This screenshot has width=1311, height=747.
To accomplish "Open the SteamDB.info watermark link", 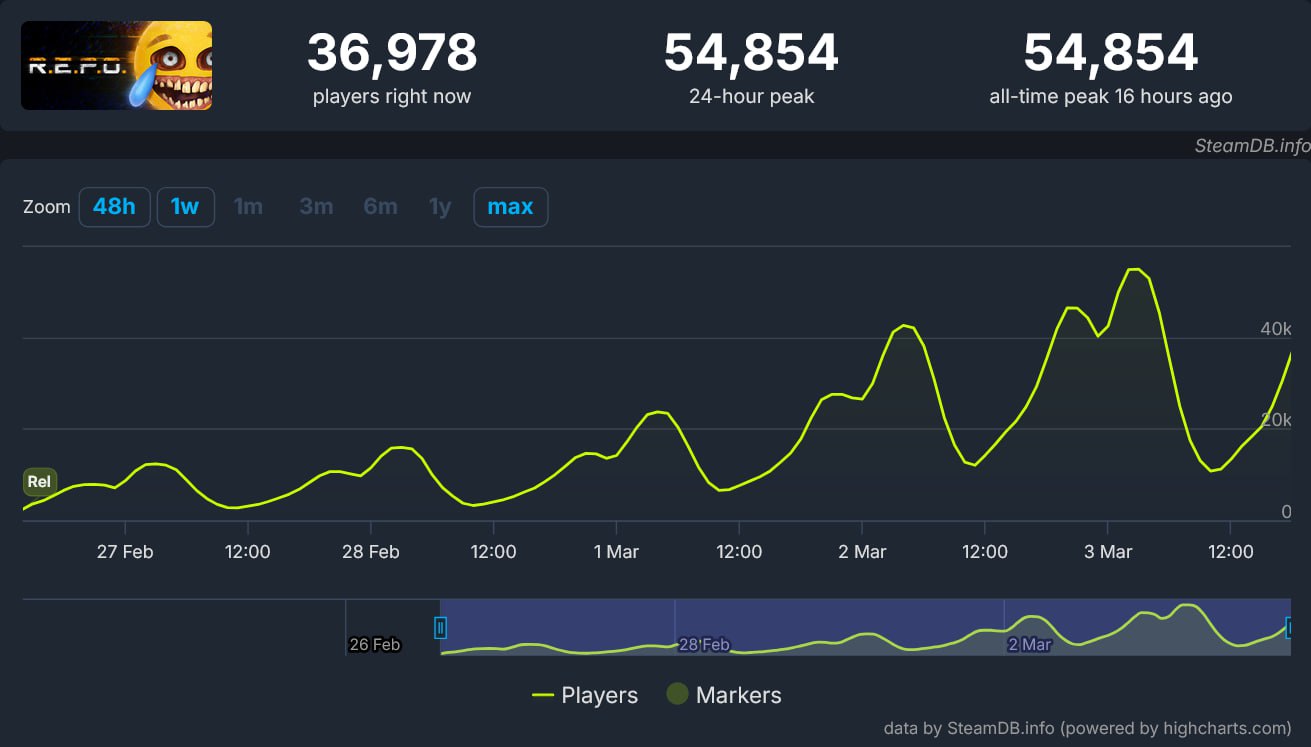I will (1251, 146).
